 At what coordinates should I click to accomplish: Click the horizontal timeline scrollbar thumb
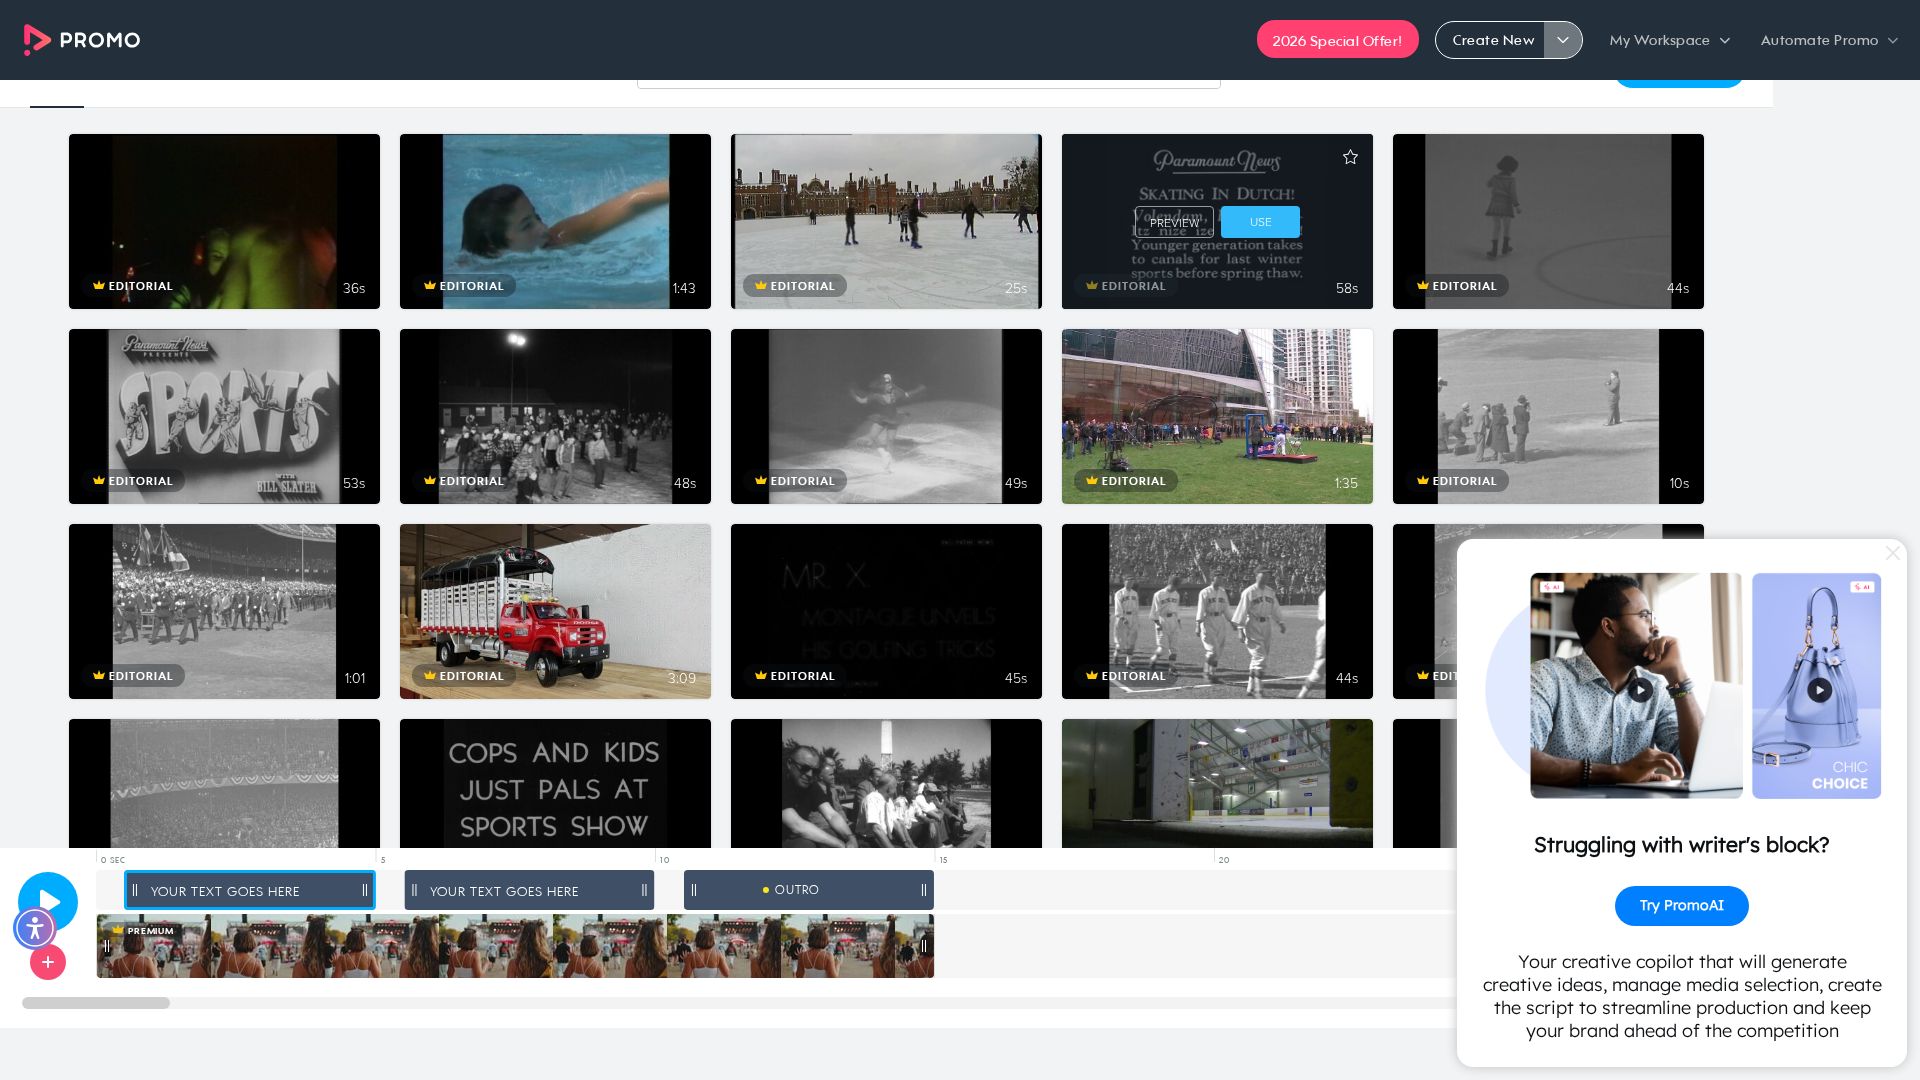[96, 1003]
